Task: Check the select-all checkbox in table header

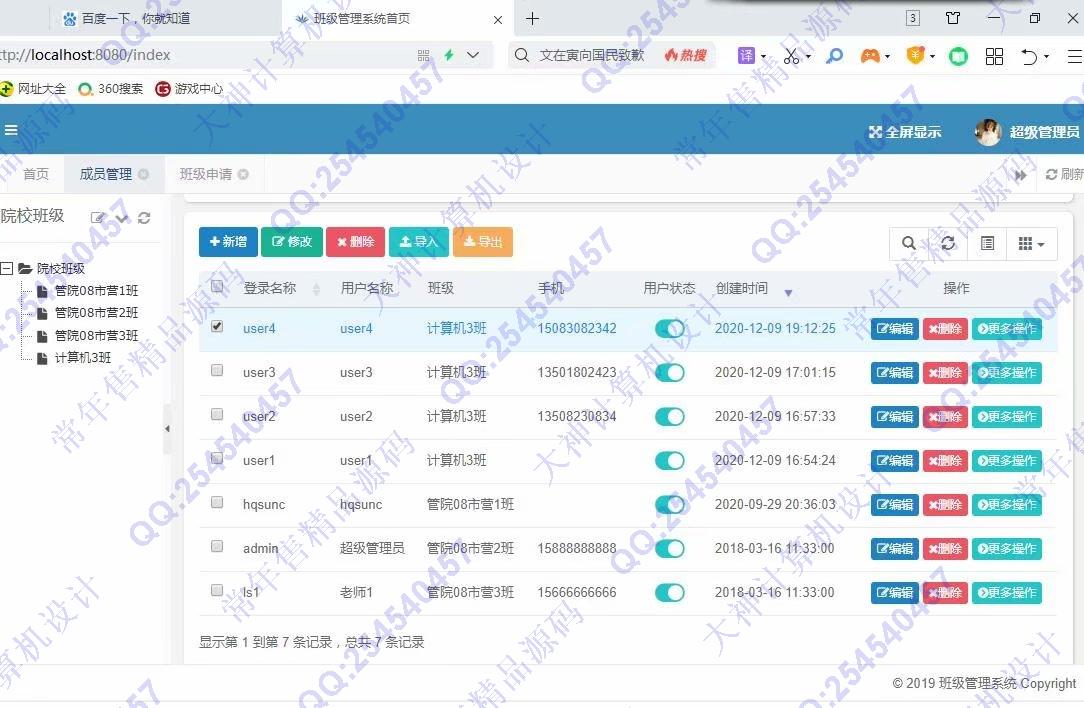Action: [x=217, y=287]
